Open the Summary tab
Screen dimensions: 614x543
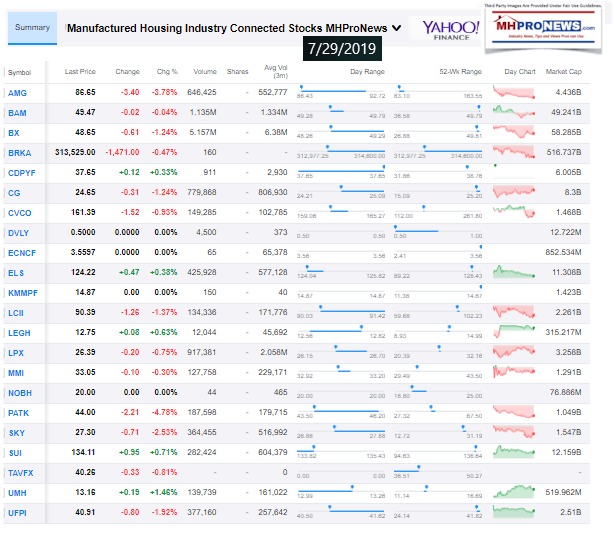point(32,28)
